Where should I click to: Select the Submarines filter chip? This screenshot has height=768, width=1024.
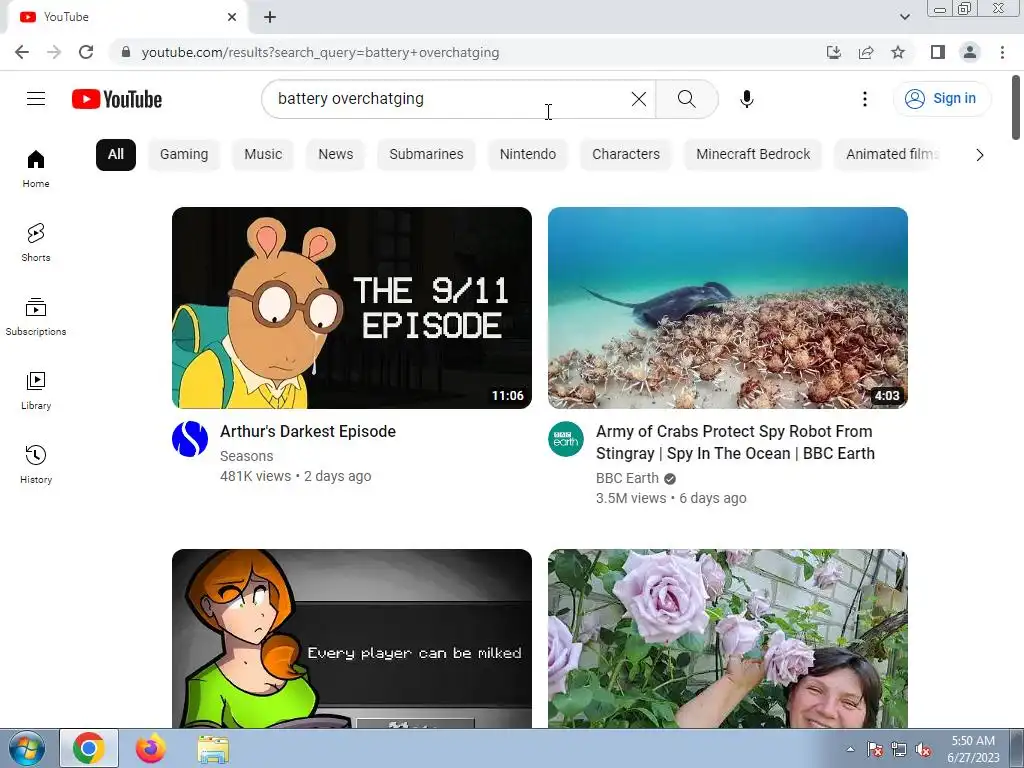[426, 155]
